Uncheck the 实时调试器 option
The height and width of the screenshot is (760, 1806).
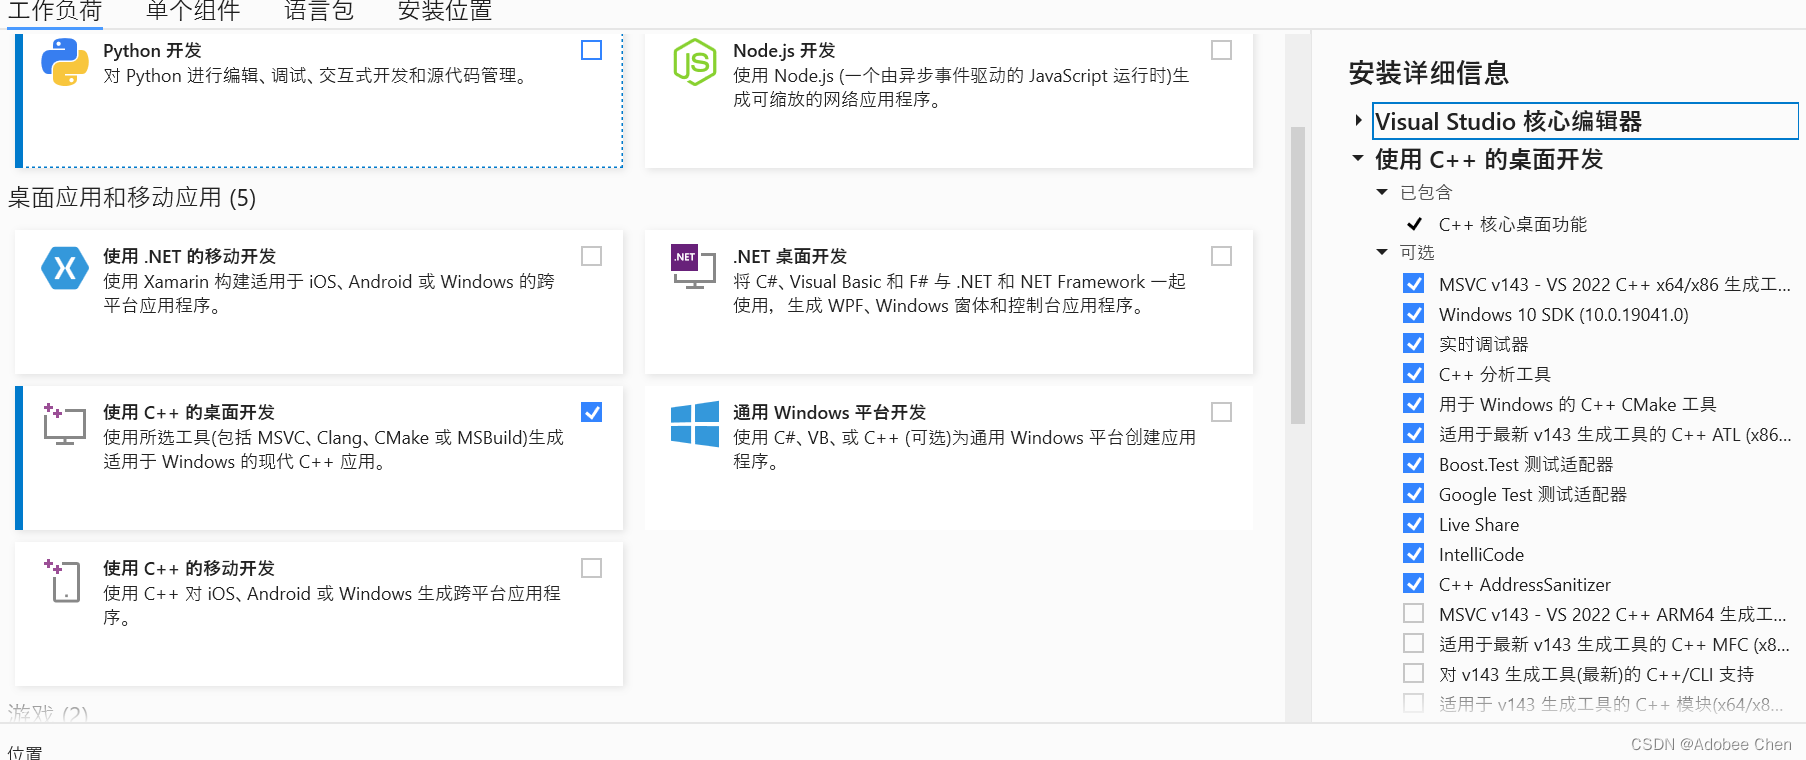1414,343
